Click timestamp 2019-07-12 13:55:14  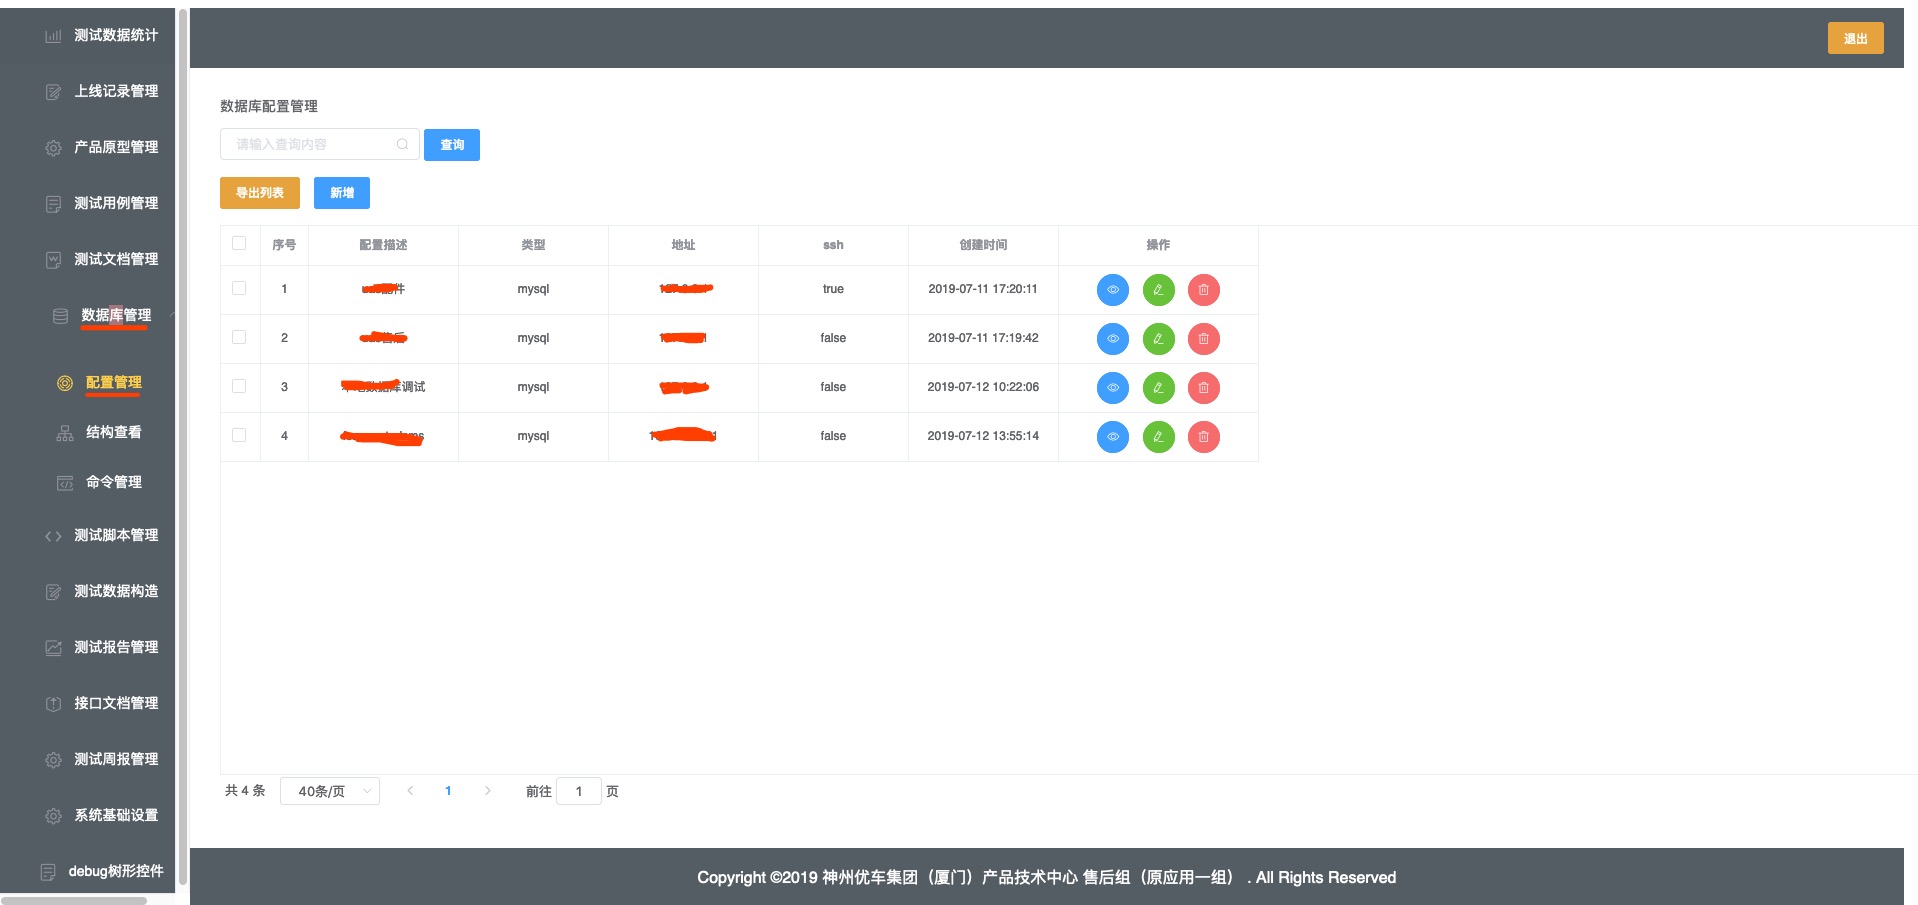[983, 436]
